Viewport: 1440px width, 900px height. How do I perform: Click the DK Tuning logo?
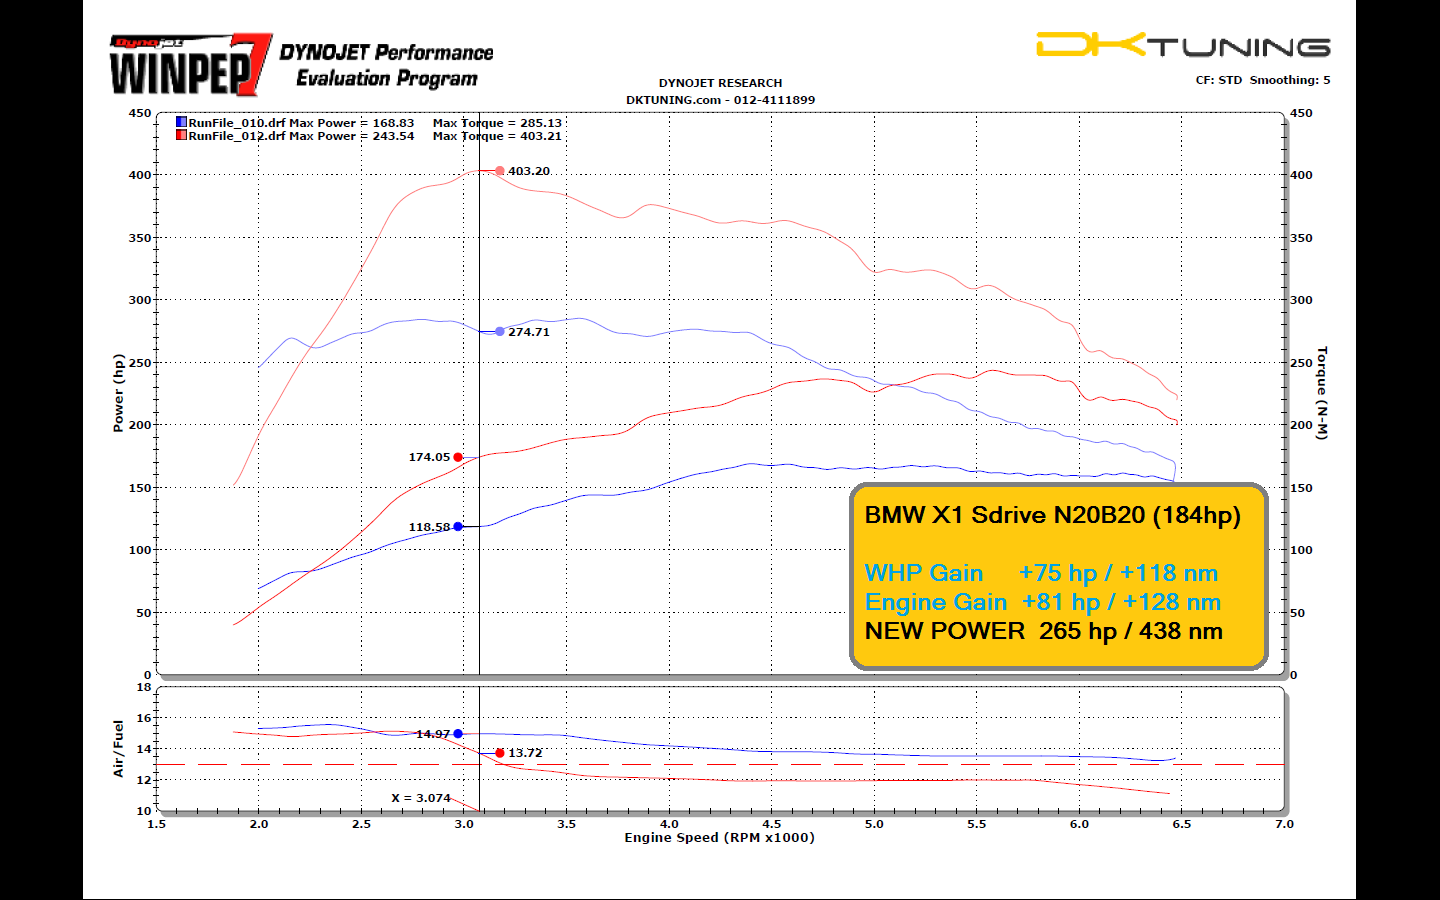pyautogui.click(x=1183, y=45)
